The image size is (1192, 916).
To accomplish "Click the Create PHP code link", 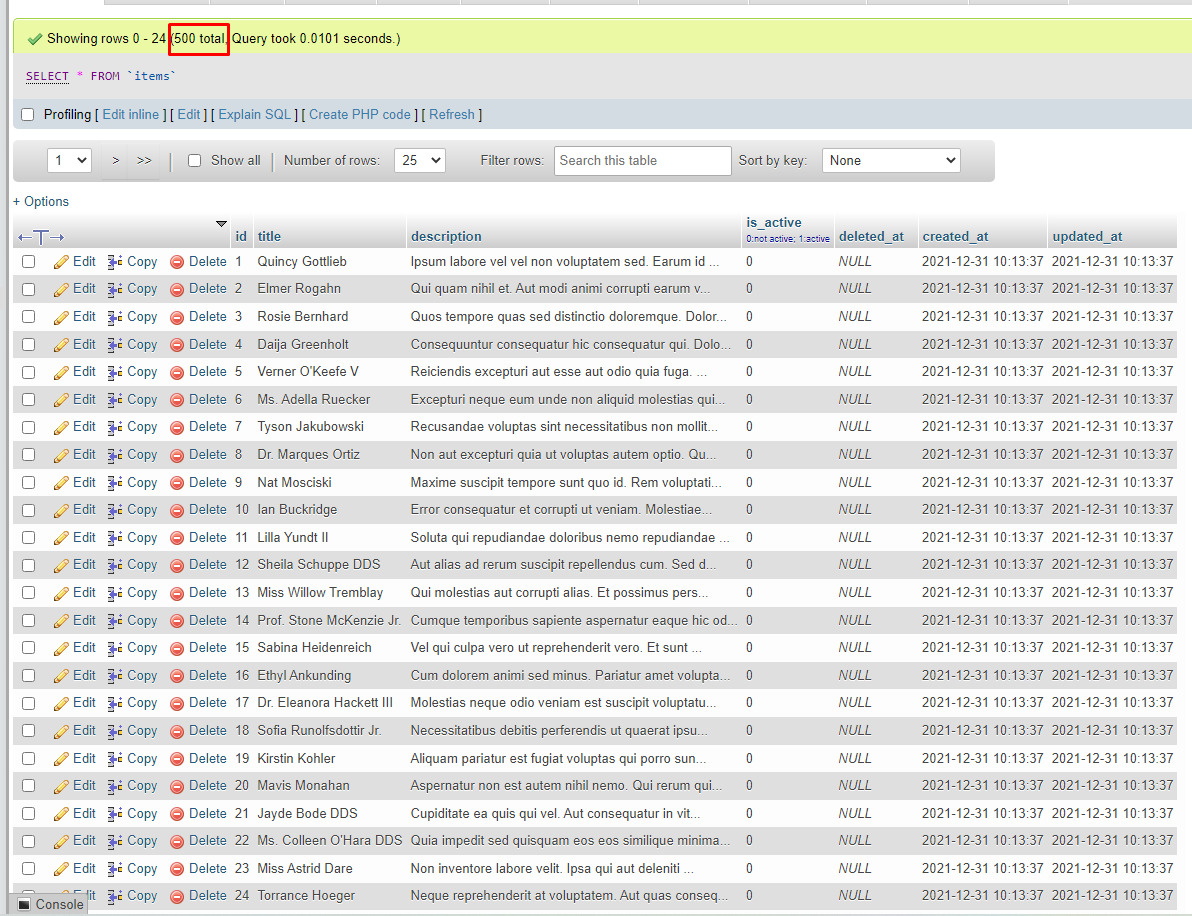I will (x=360, y=115).
